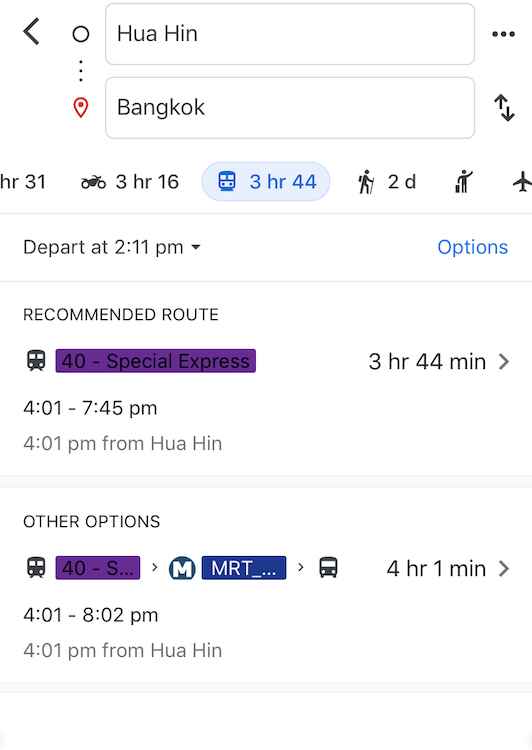Screen dimensions: 532x750
Task: Expand the 4 hr 1 min route chevron
Action: [x=503, y=569]
